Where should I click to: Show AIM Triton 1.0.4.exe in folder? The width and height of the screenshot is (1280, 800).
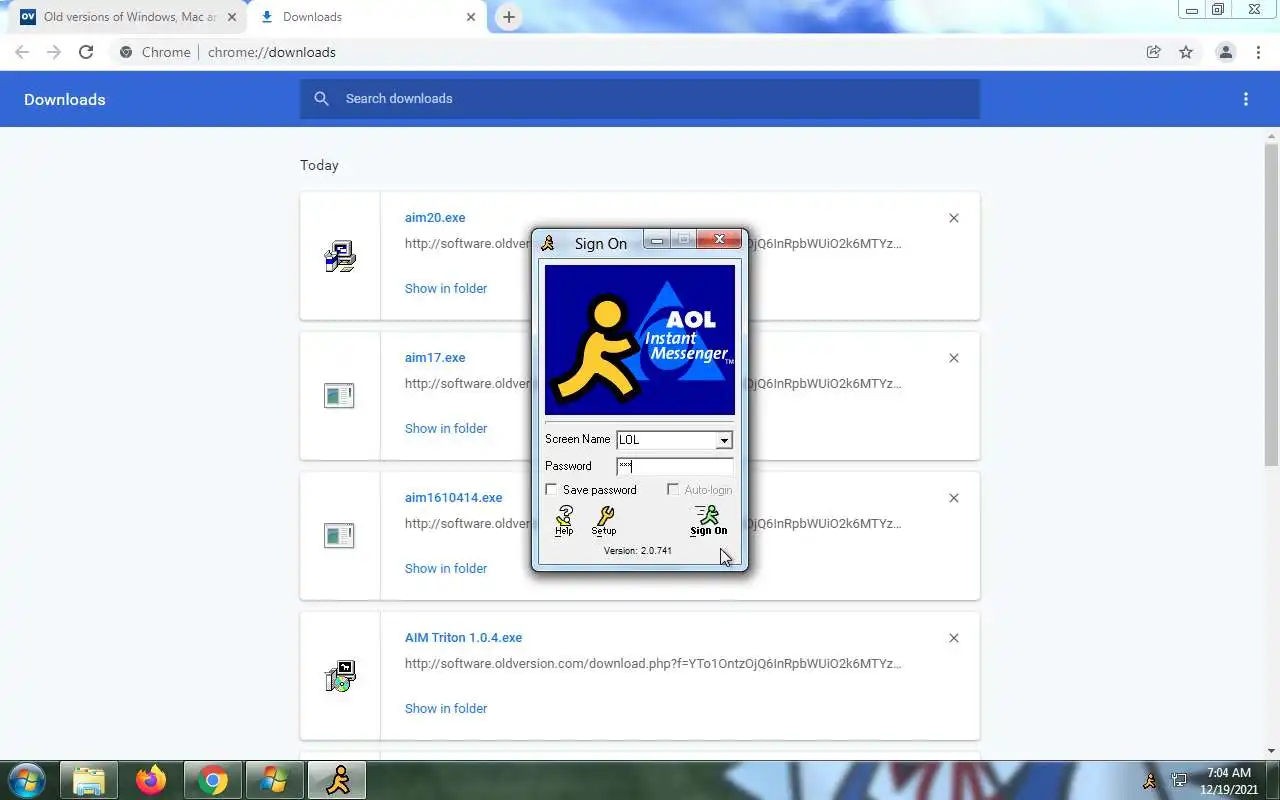point(446,708)
